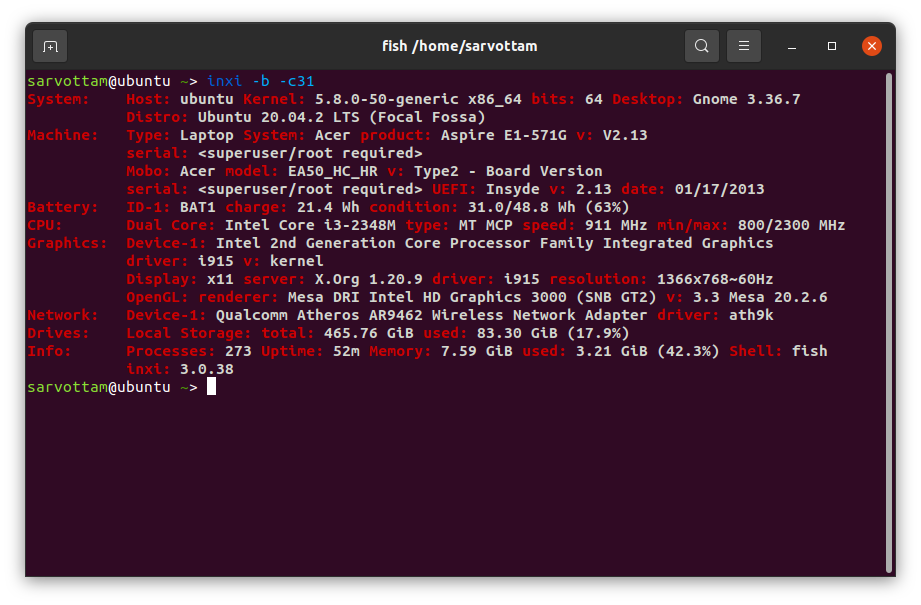Place the cursor at the fish prompt
This screenshot has height=605, width=921.
coord(212,386)
